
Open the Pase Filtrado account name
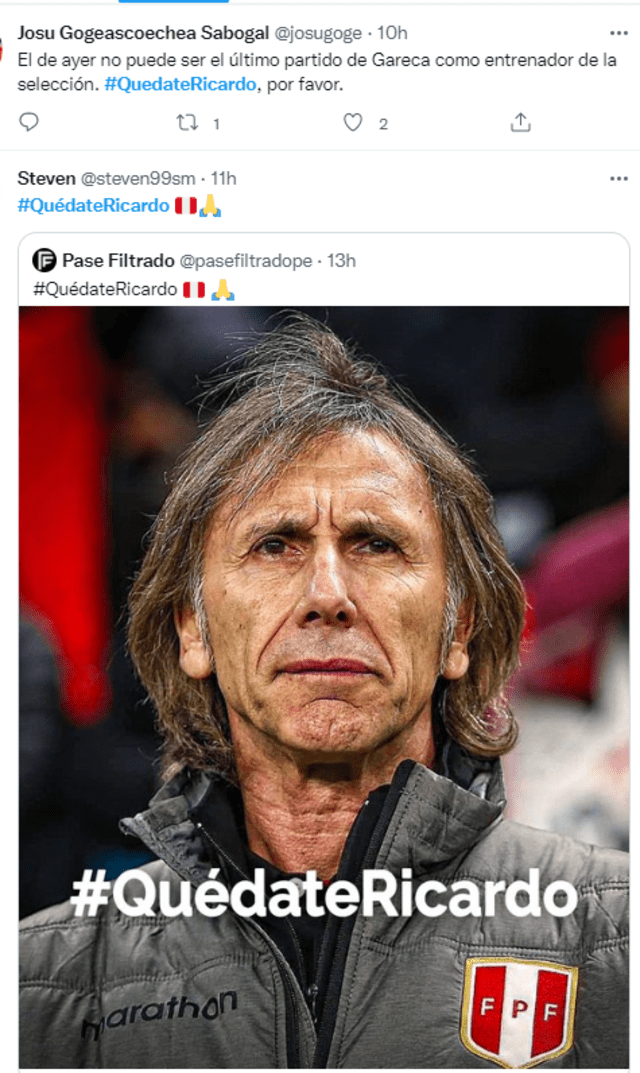116,261
